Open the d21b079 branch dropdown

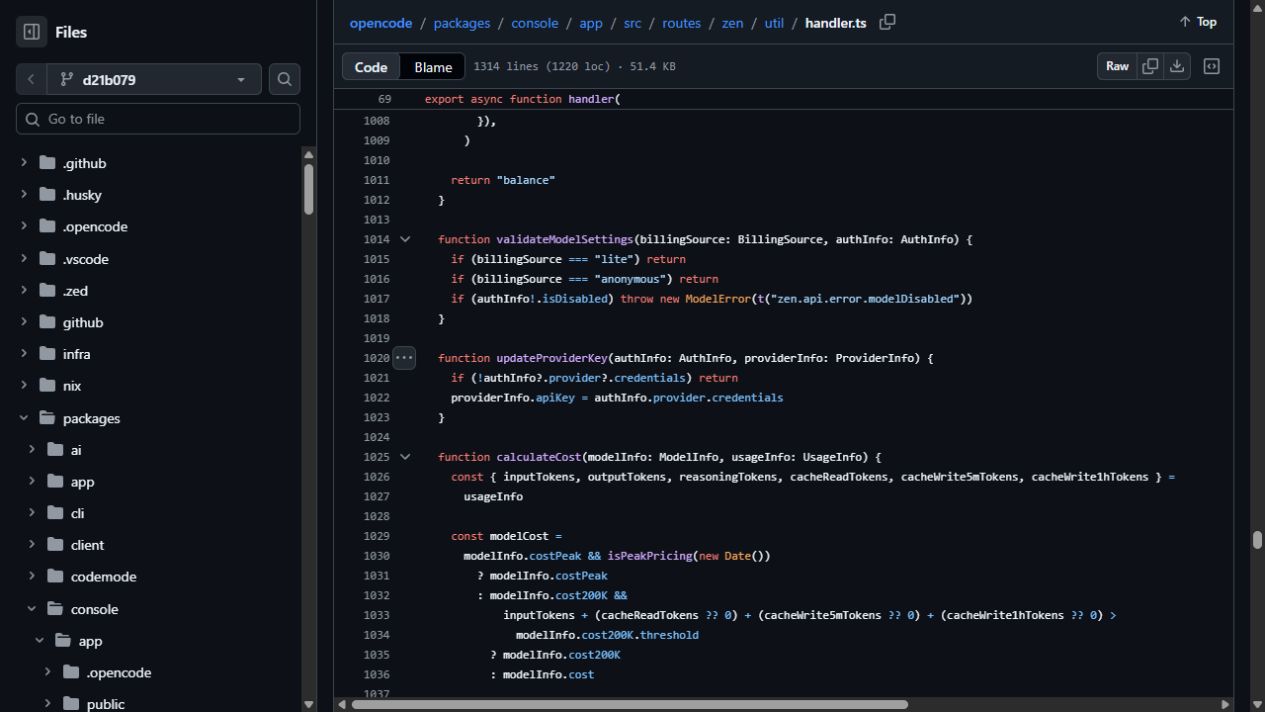pos(154,79)
